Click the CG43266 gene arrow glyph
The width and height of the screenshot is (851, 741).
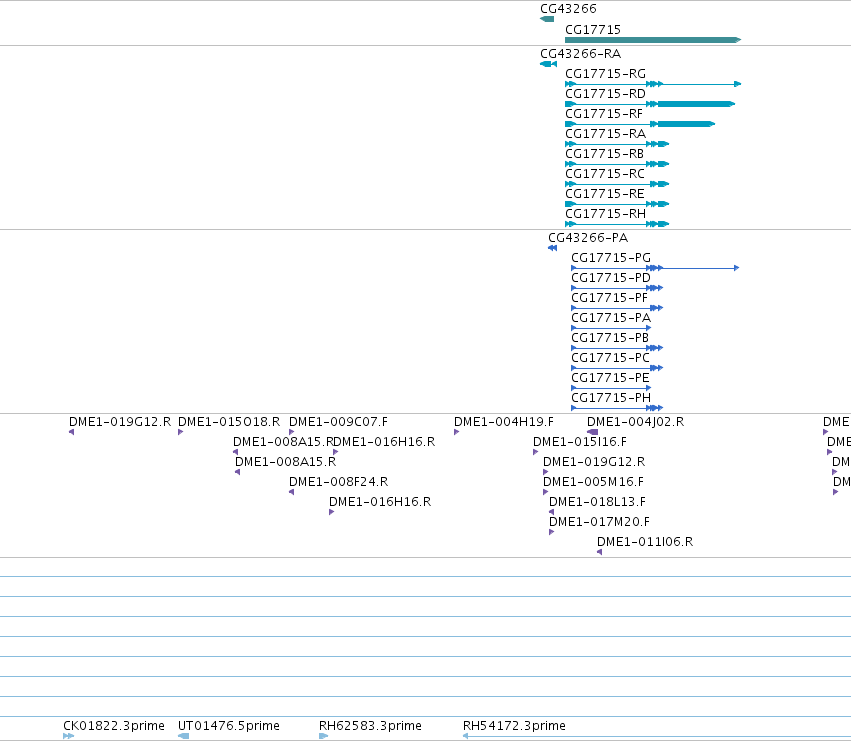pos(547,19)
